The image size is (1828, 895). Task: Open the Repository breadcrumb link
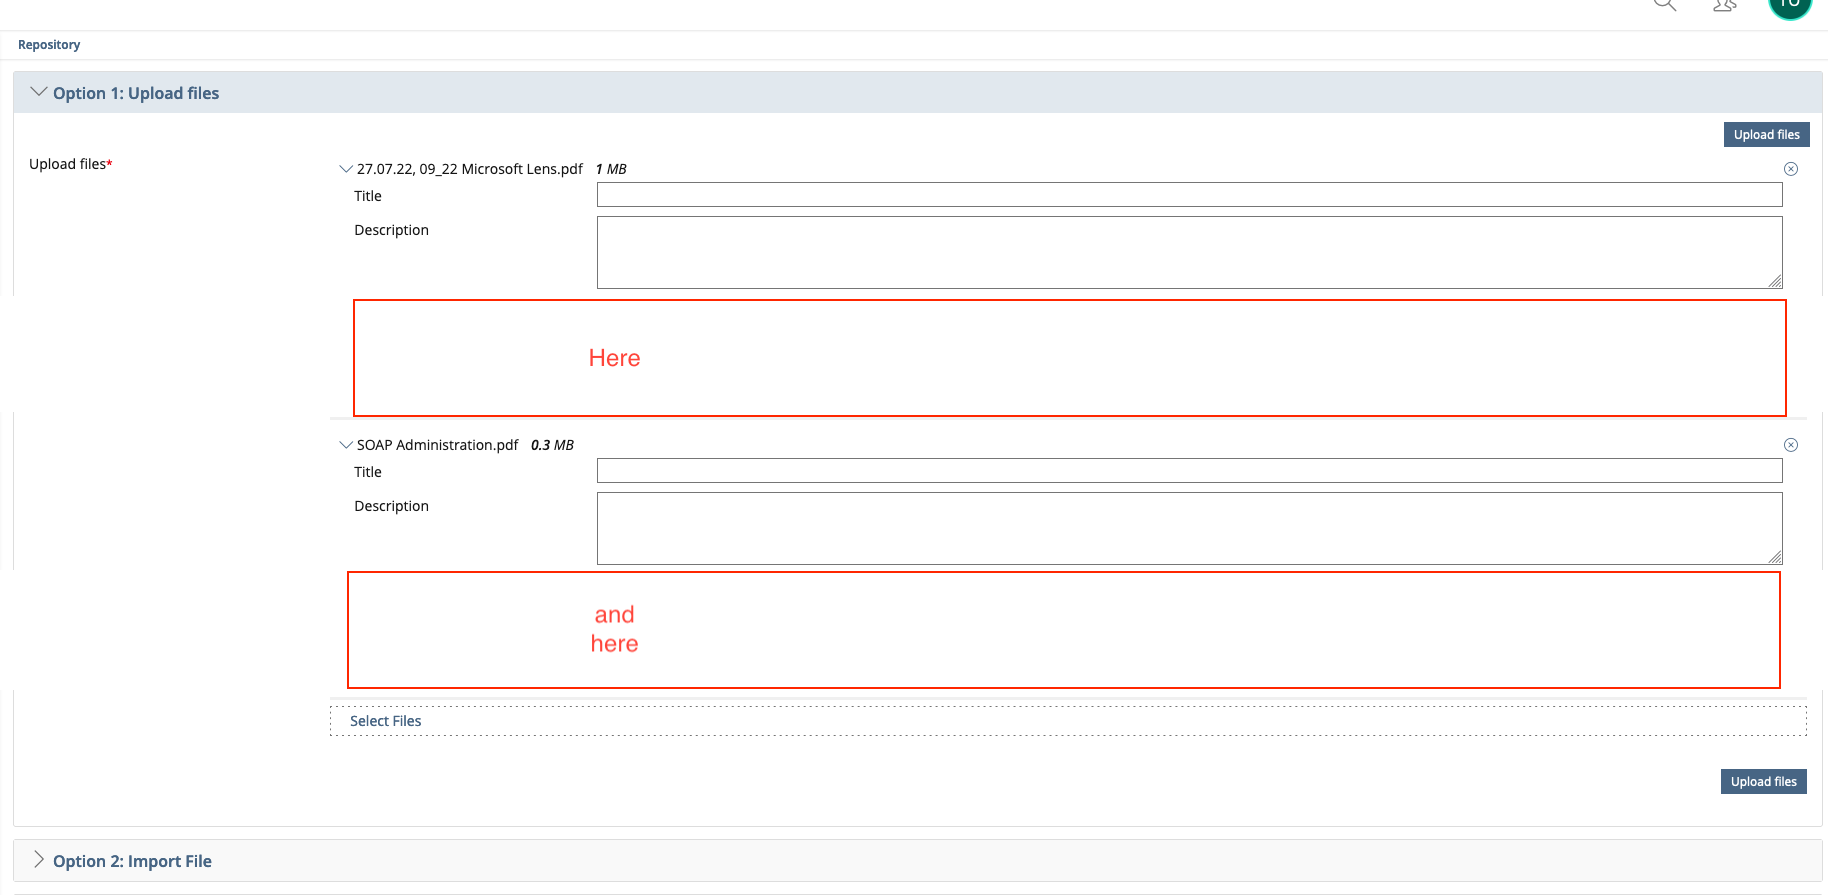coord(49,45)
